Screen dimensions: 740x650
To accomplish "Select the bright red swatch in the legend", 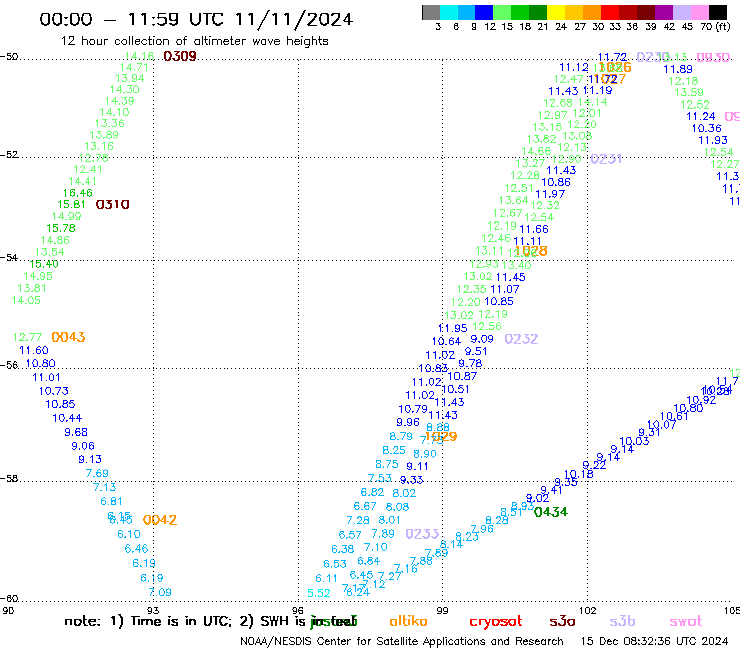I will [x=610, y=12].
